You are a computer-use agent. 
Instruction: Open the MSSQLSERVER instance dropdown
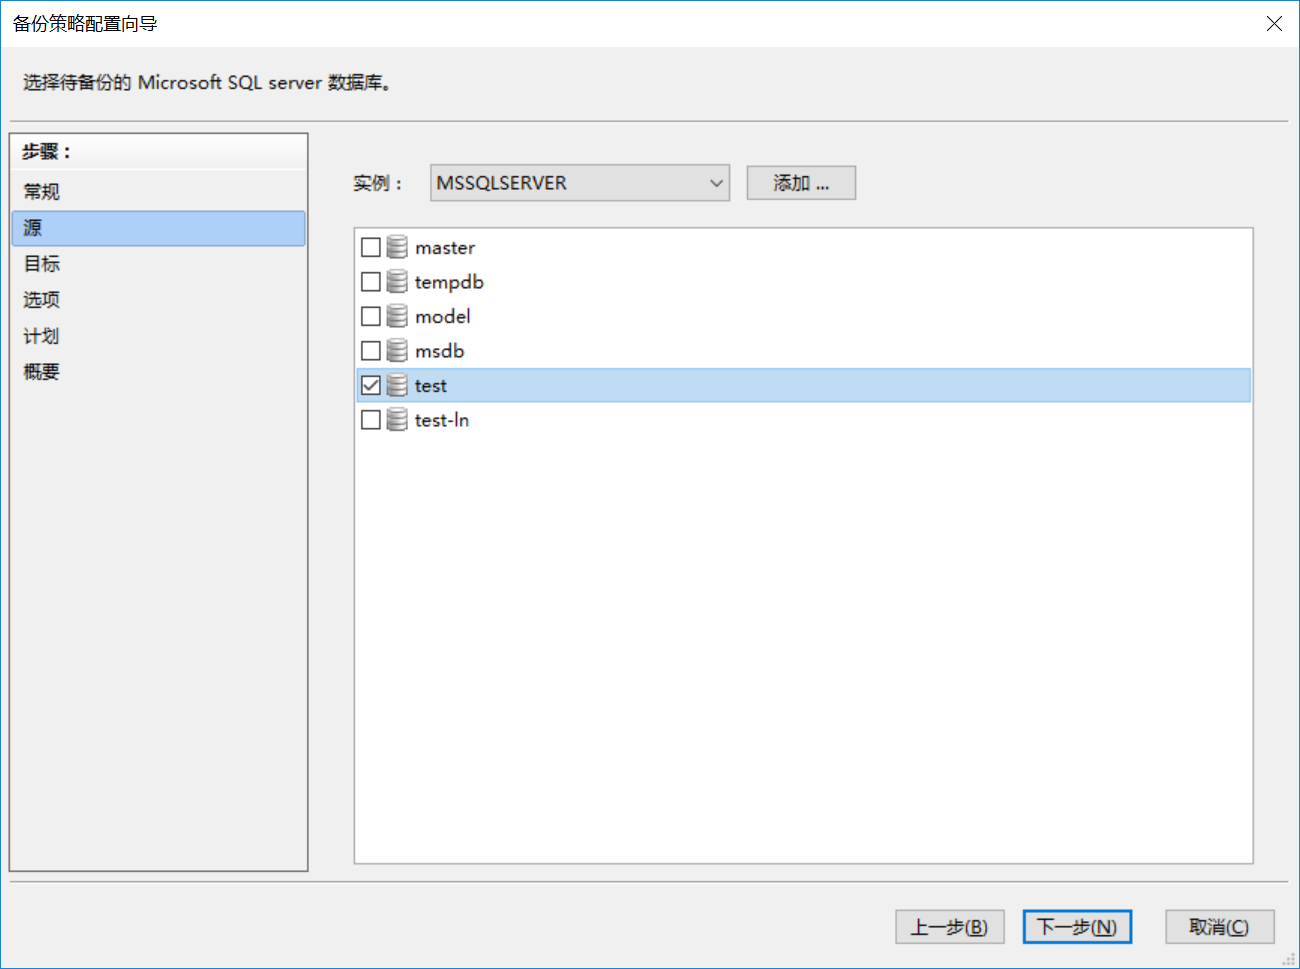click(x=579, y=183)
